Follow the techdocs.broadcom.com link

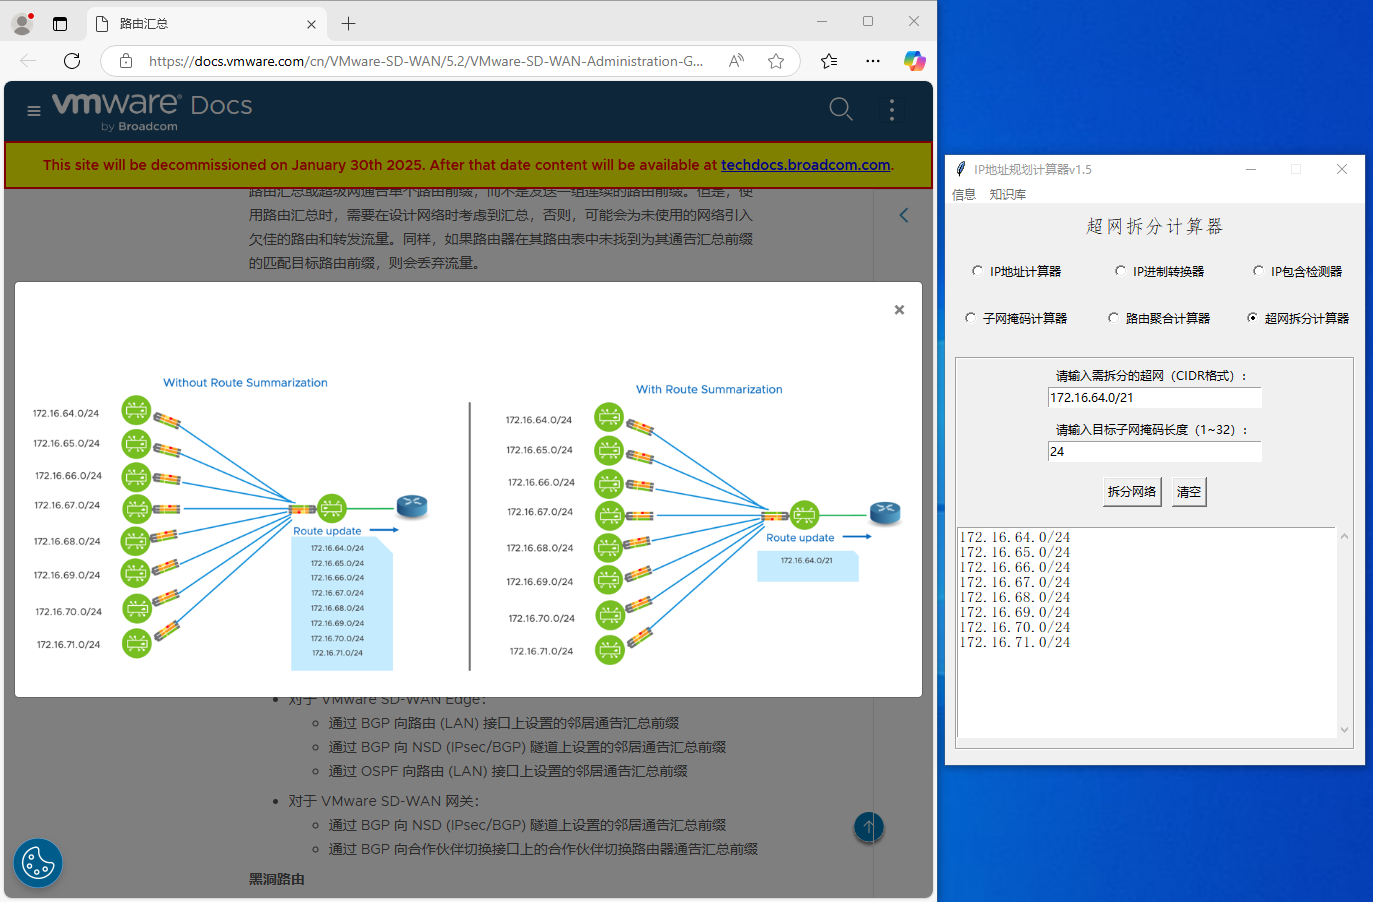805,165
